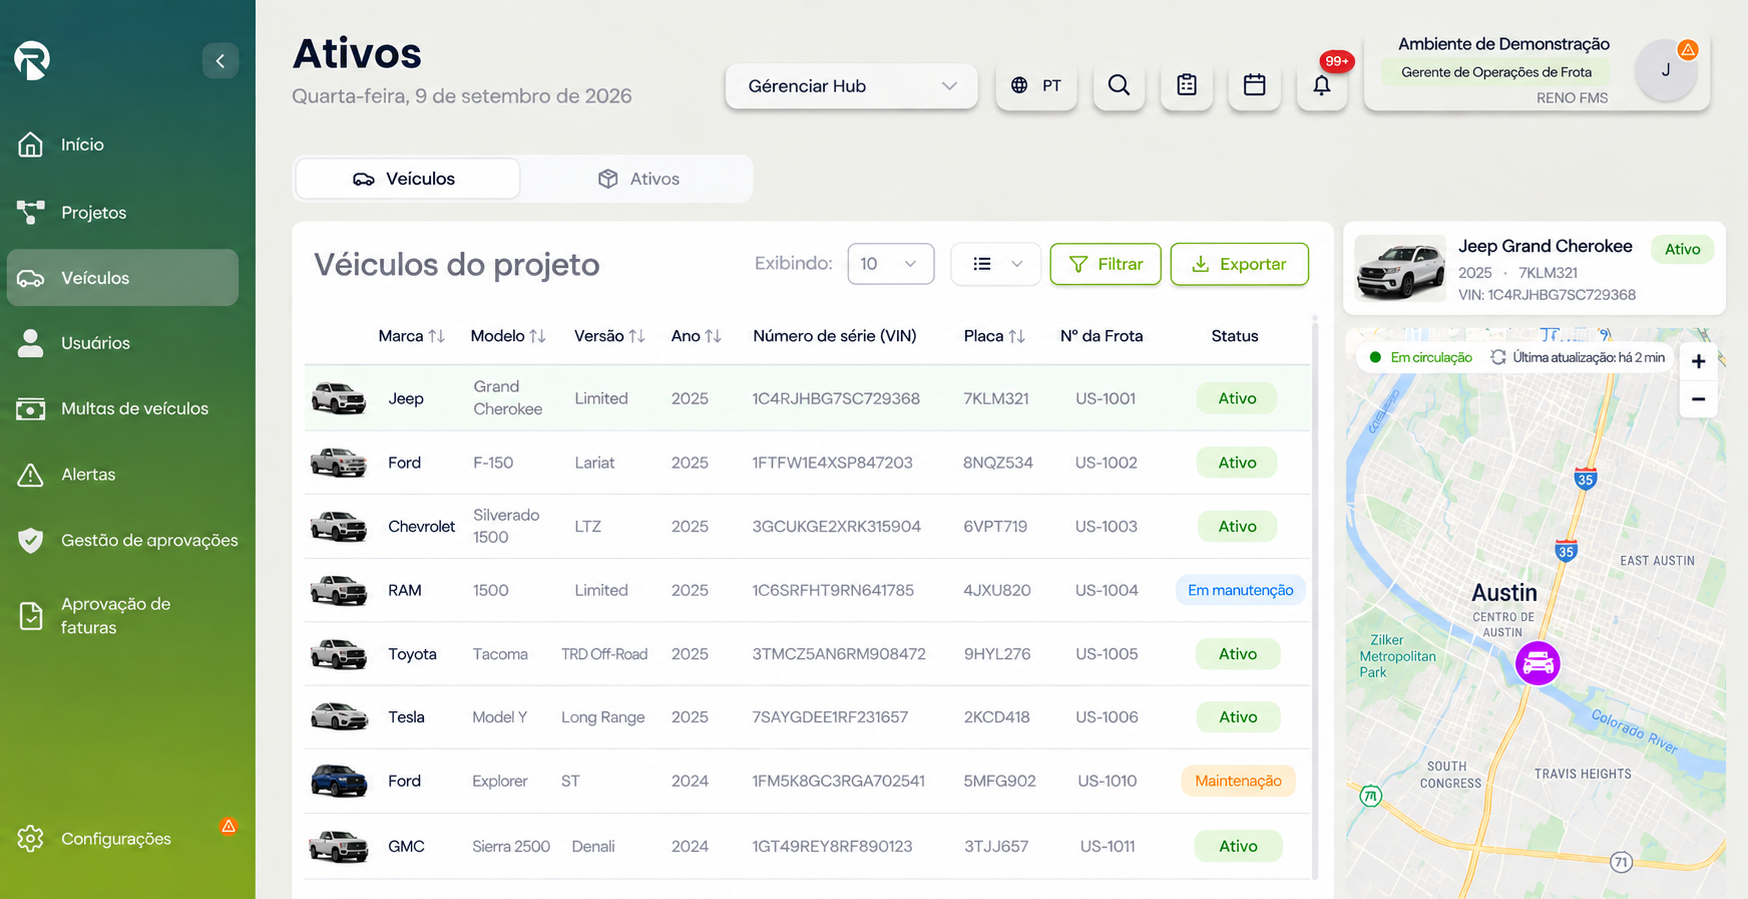This screenshot has height=899, width=1748.
Task: Click the user avatar labeled J
Action: tap(1666, 70)
